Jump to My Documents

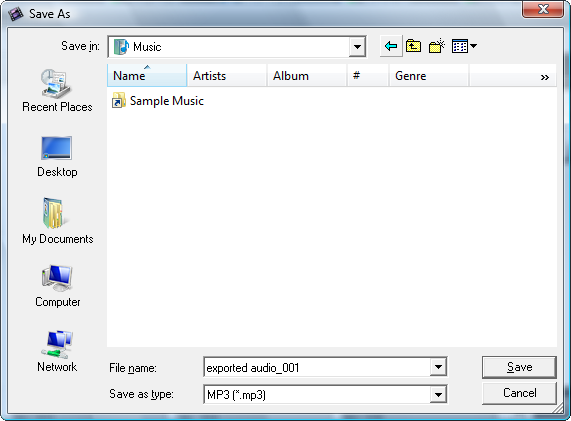click(58, 221)
